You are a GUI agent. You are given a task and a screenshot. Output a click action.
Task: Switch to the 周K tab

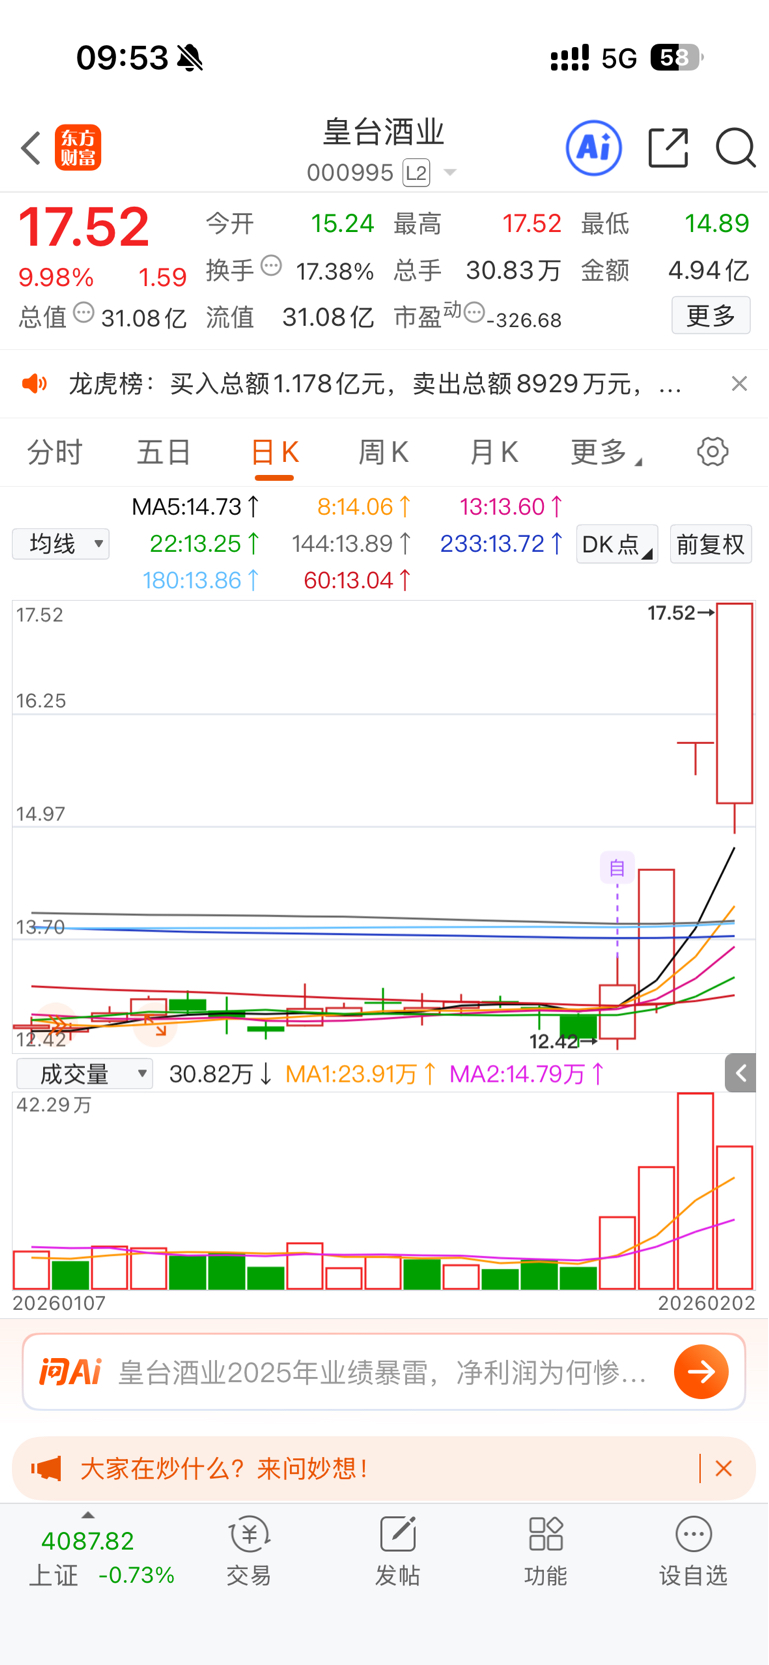click(384, 453)
